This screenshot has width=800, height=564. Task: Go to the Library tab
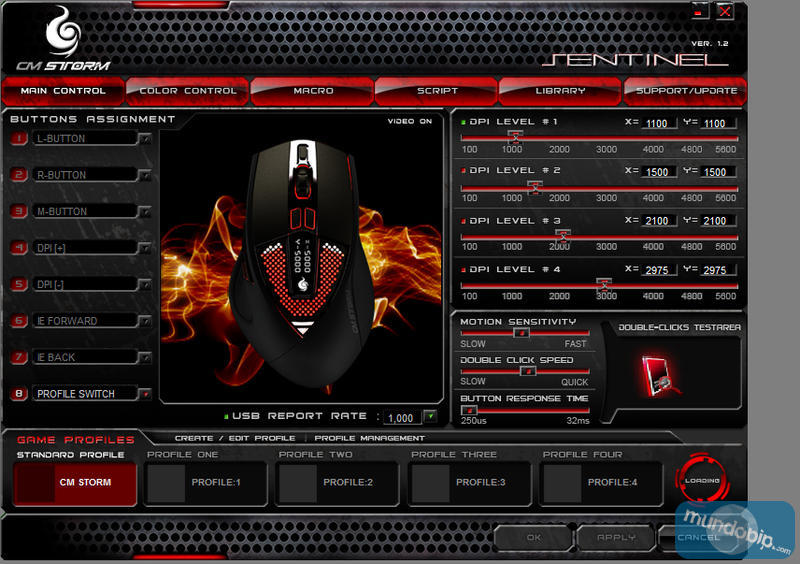pyautogui.click(x=560, y=91)
